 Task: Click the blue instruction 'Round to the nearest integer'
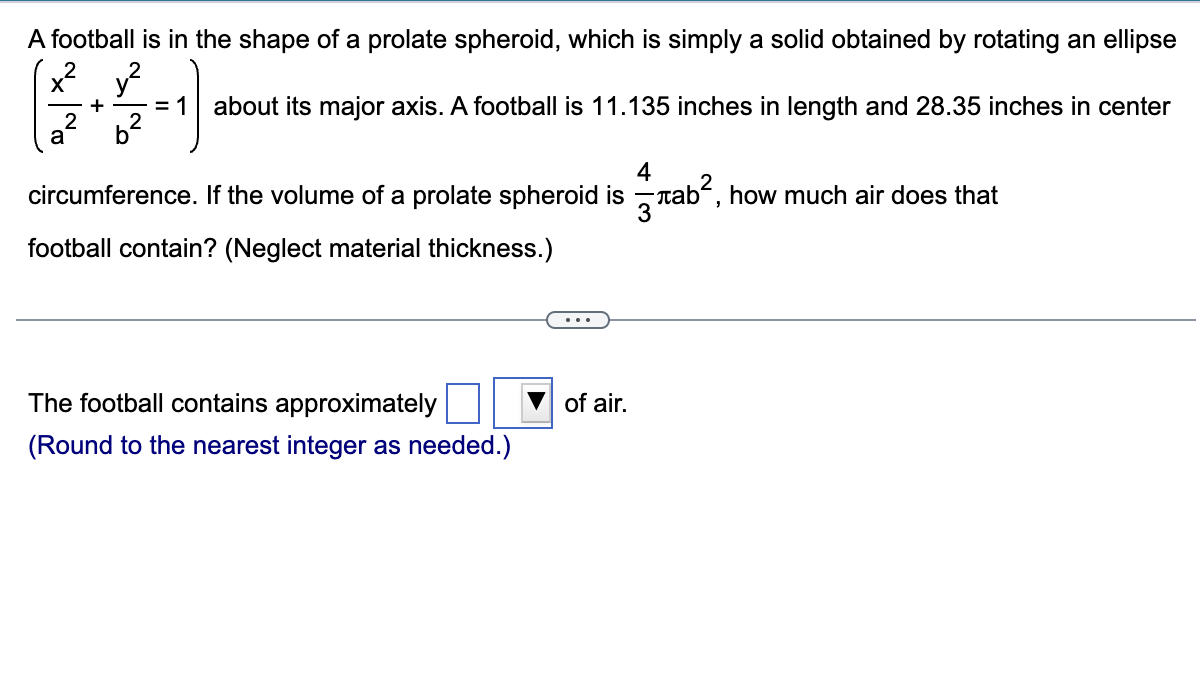tap(268, 445)
